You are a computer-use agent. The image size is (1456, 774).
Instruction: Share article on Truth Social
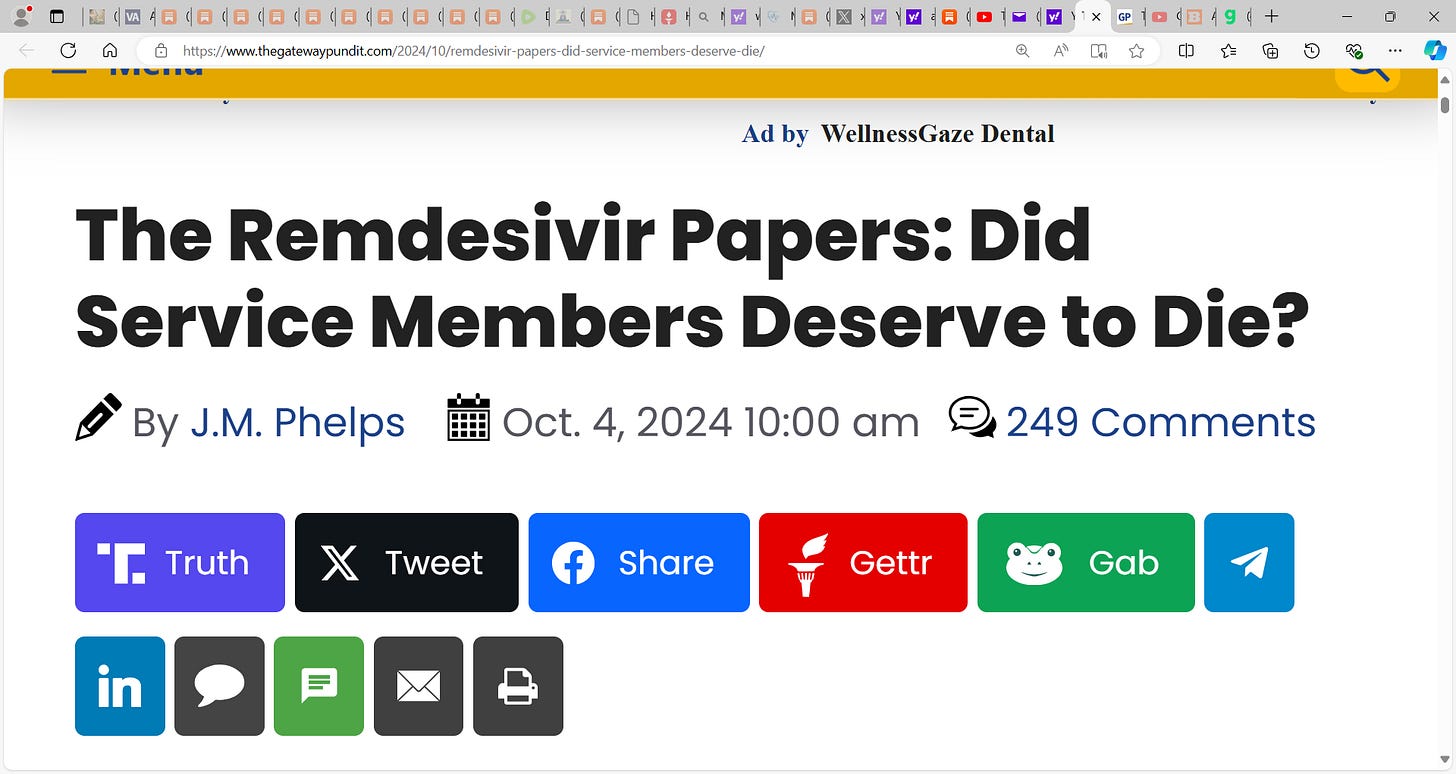[180, 562]
